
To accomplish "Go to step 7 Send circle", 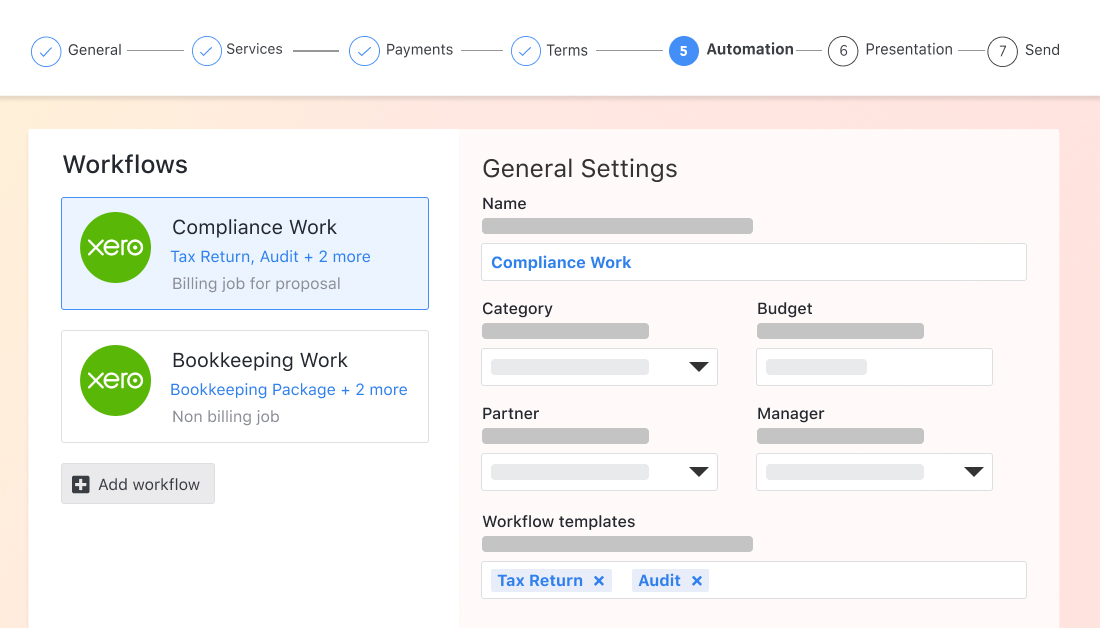I will (1002, 51).
